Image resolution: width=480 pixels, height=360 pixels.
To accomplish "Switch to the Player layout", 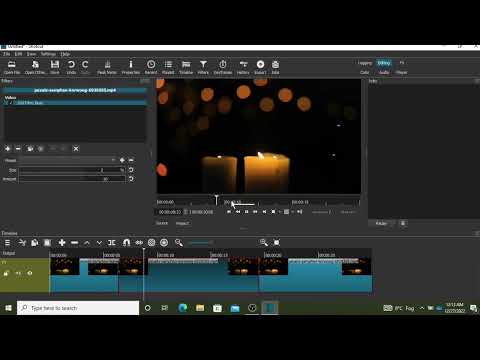I will [x=401, y=72].
